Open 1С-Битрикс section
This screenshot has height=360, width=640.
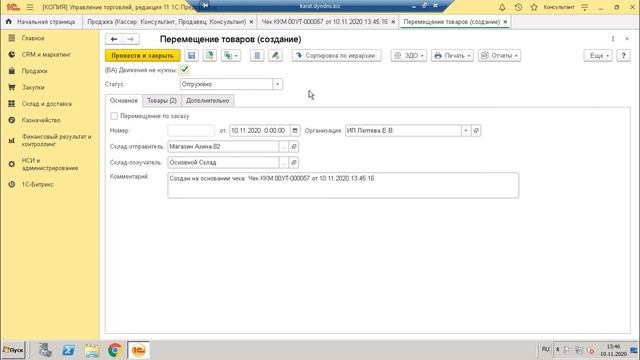38,184
